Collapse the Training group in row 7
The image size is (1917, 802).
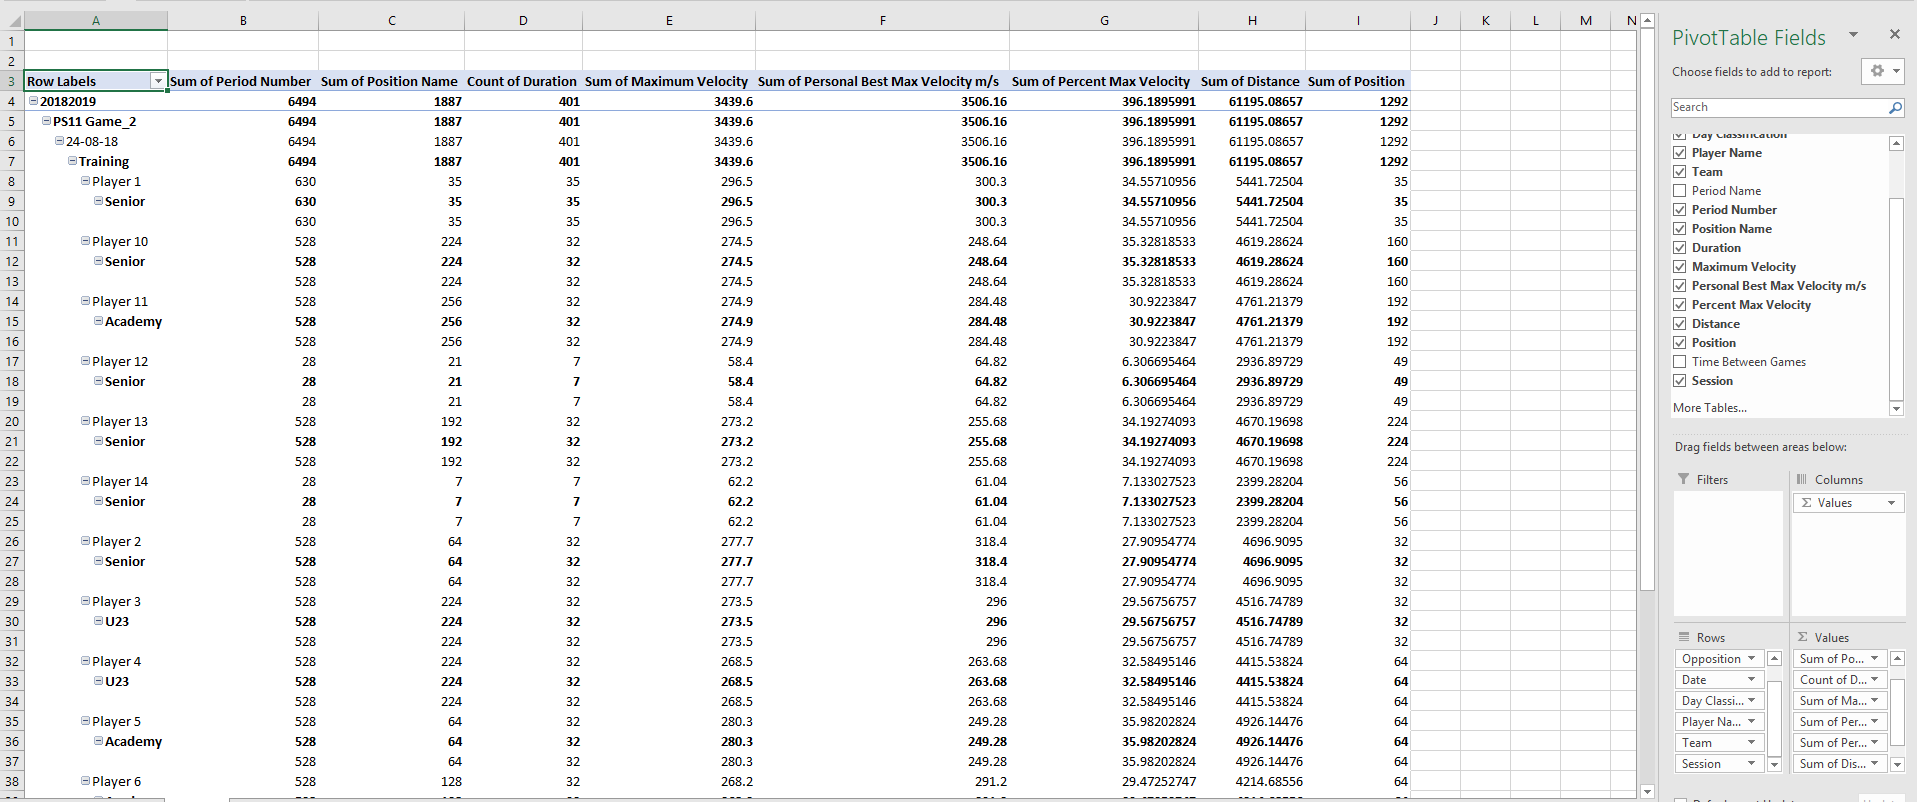click(72, 161)
